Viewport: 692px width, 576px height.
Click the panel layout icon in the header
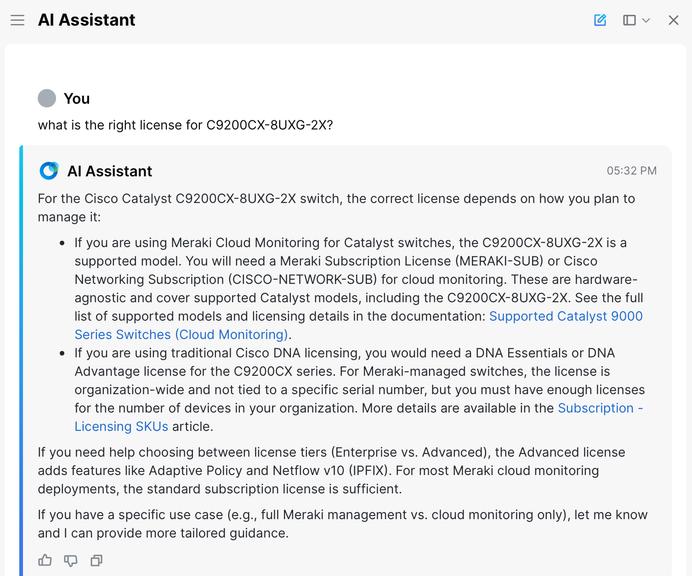coord(629,20)
